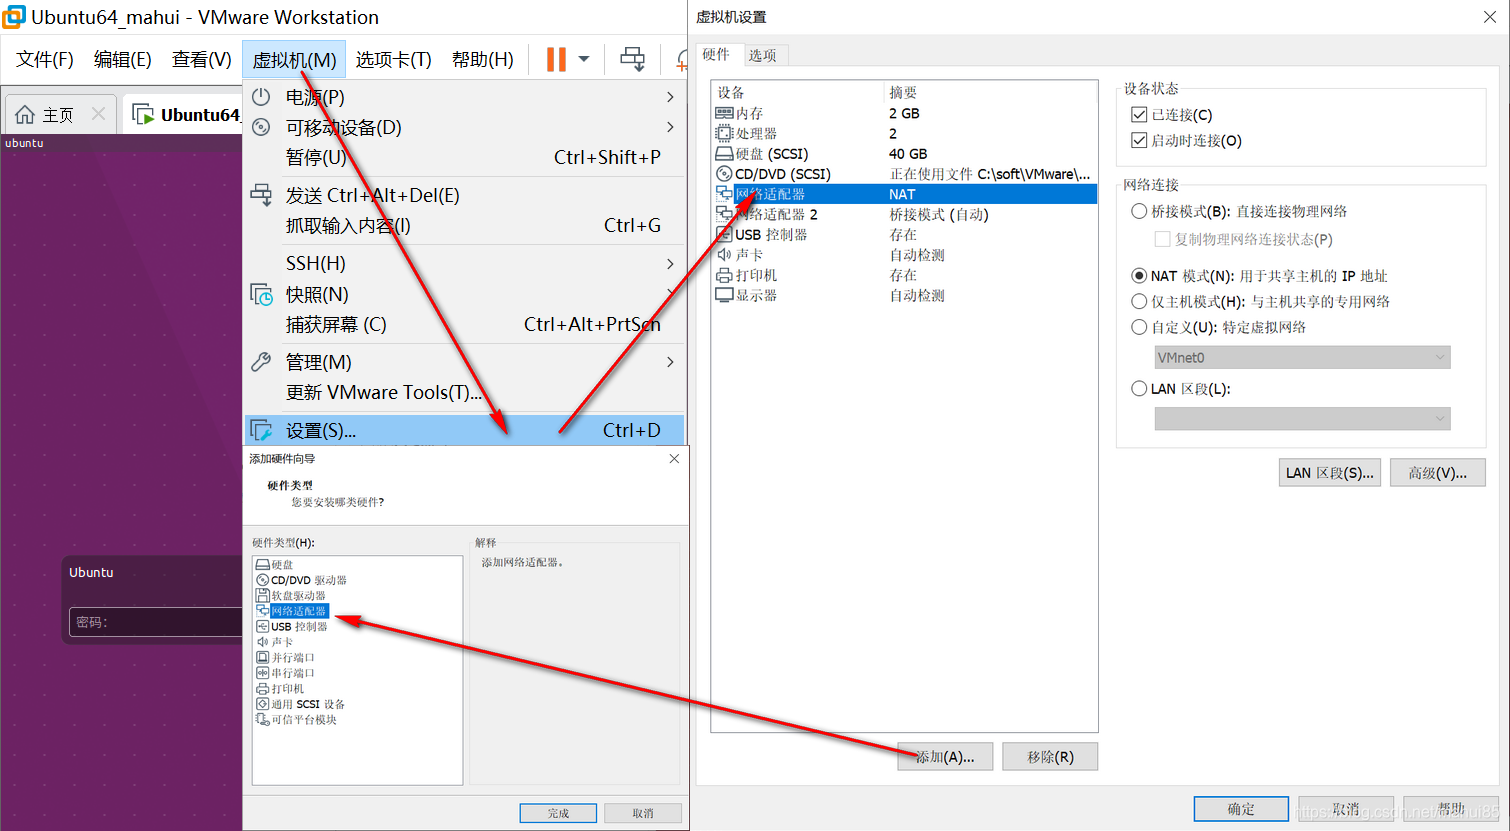Click the 内存 memory icon in device list
This screenshot has width=1510, height=831.
click(x=724, y=113)
